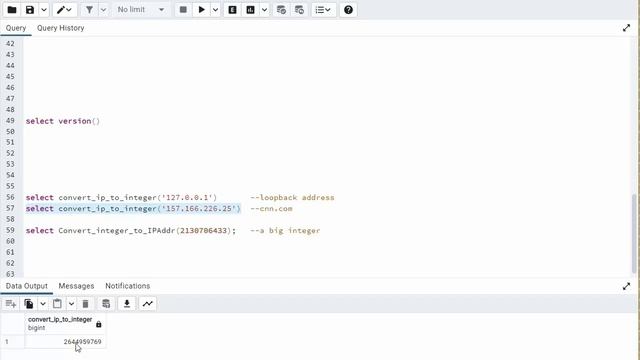Image resolution: width=640 pixels, height=360 pixels.
Task: Click the add row icon
Action: tap(11, 304)
